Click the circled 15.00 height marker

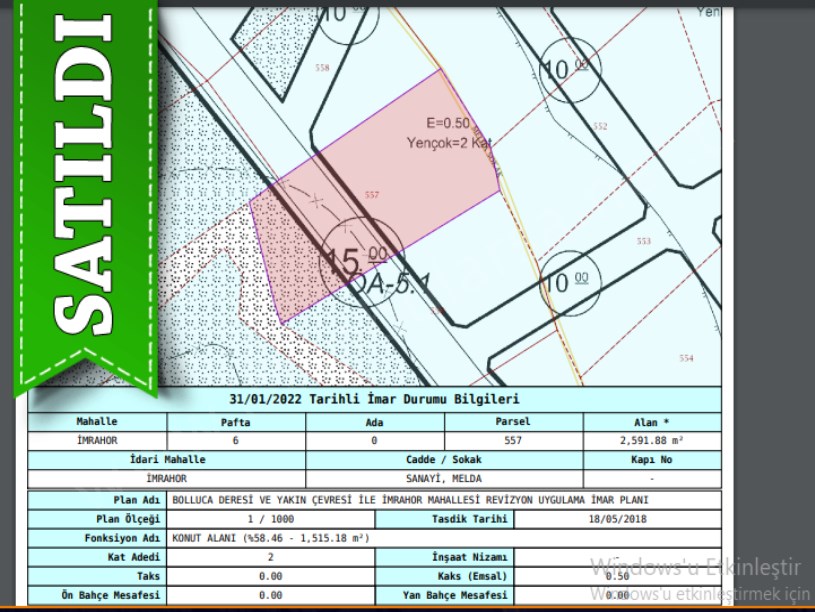361,260
